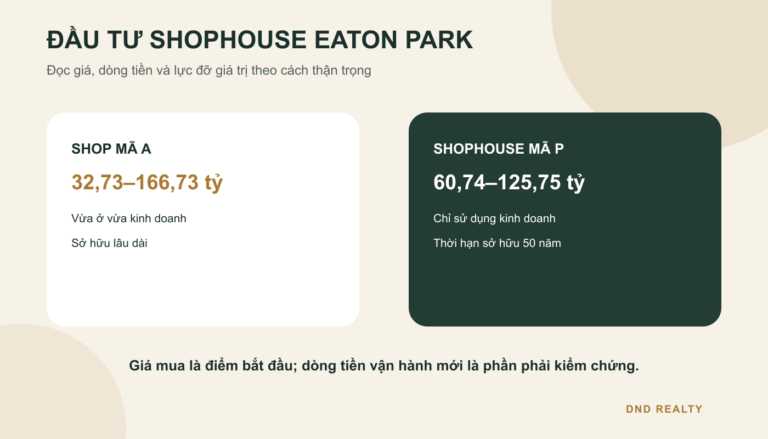Click the line Vừa ở vừa kinh doanh
Image resolution: width=768 pixels, height=439 pixels.
(x=129, y=219)
